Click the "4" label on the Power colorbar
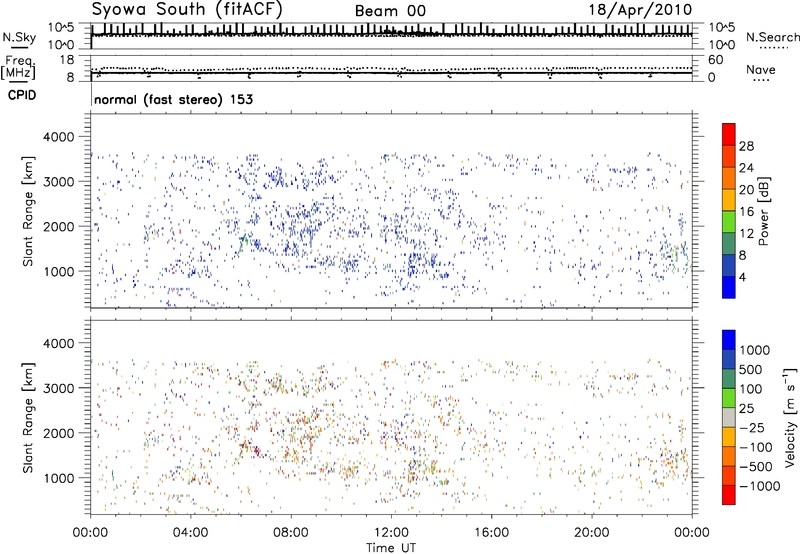Viewport: 800px width, 554px height. point(742,278)
